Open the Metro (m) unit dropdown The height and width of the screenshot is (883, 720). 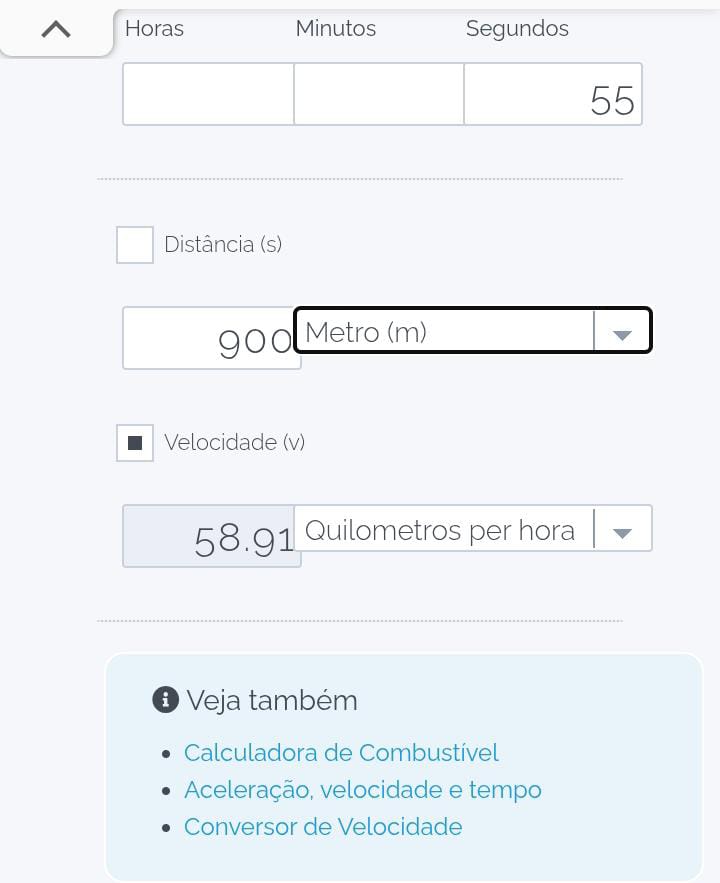tap(445, 331)
